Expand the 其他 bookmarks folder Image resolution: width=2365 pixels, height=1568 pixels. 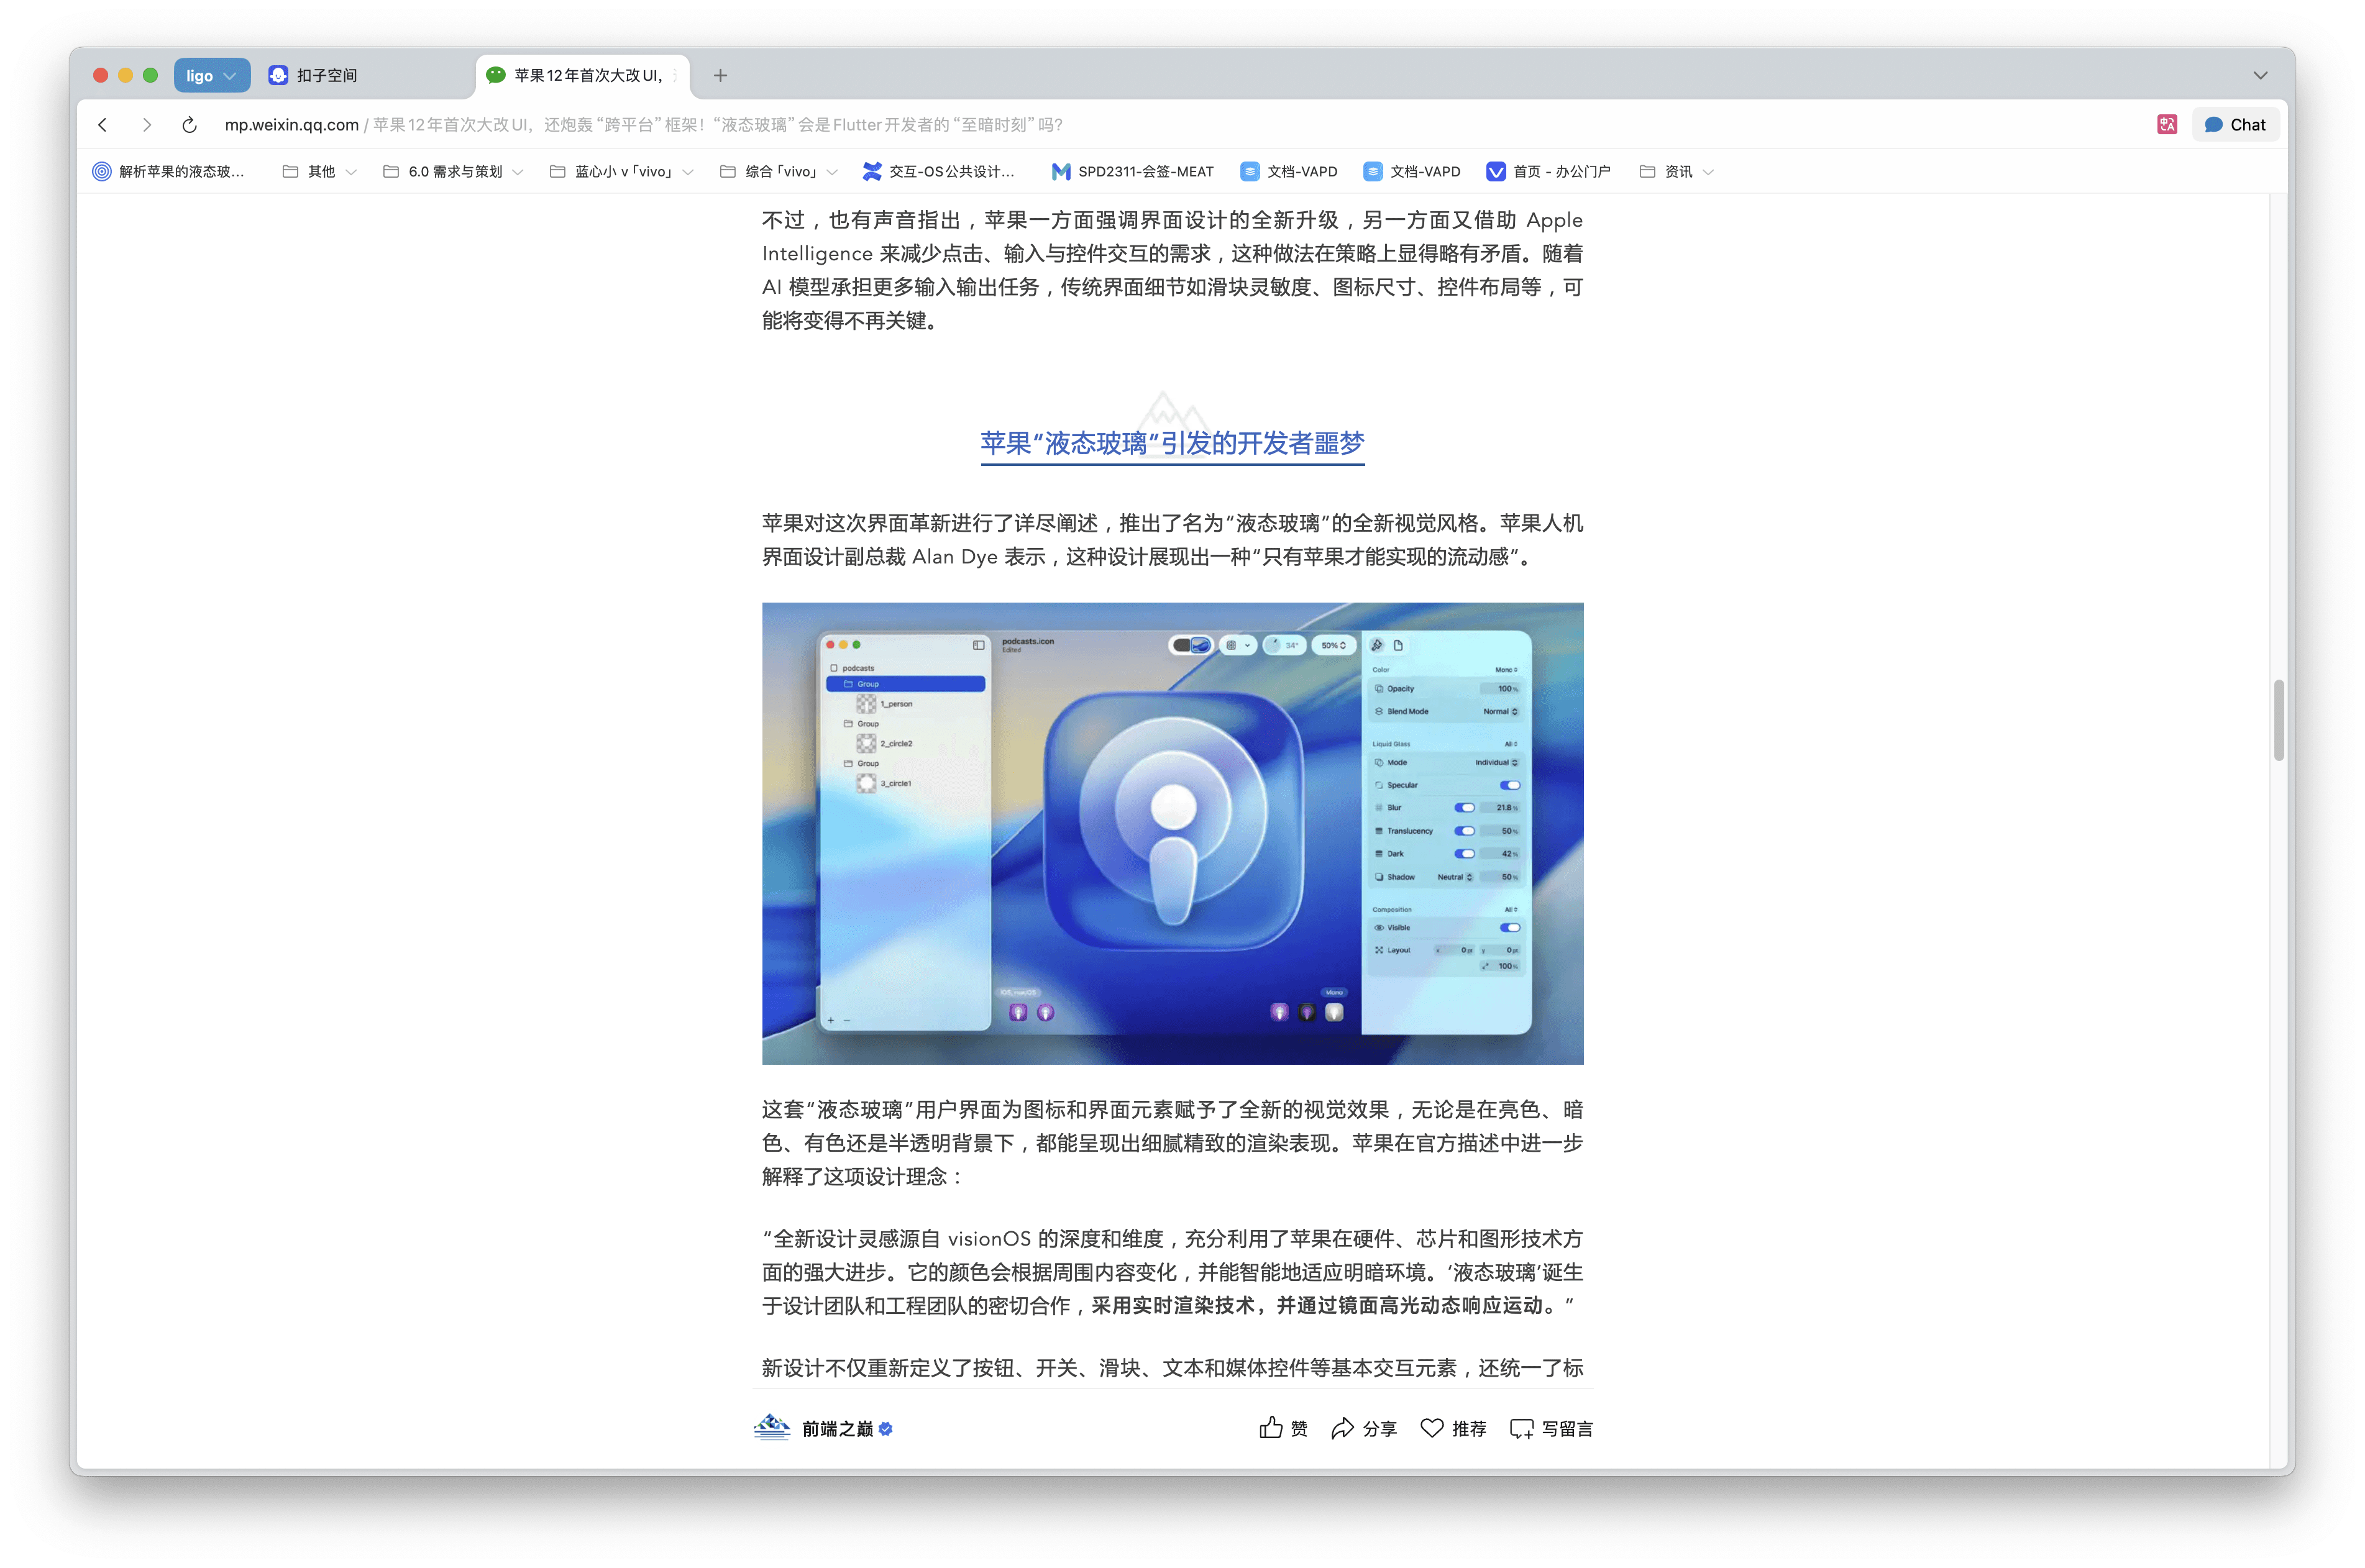pos(320,172)
